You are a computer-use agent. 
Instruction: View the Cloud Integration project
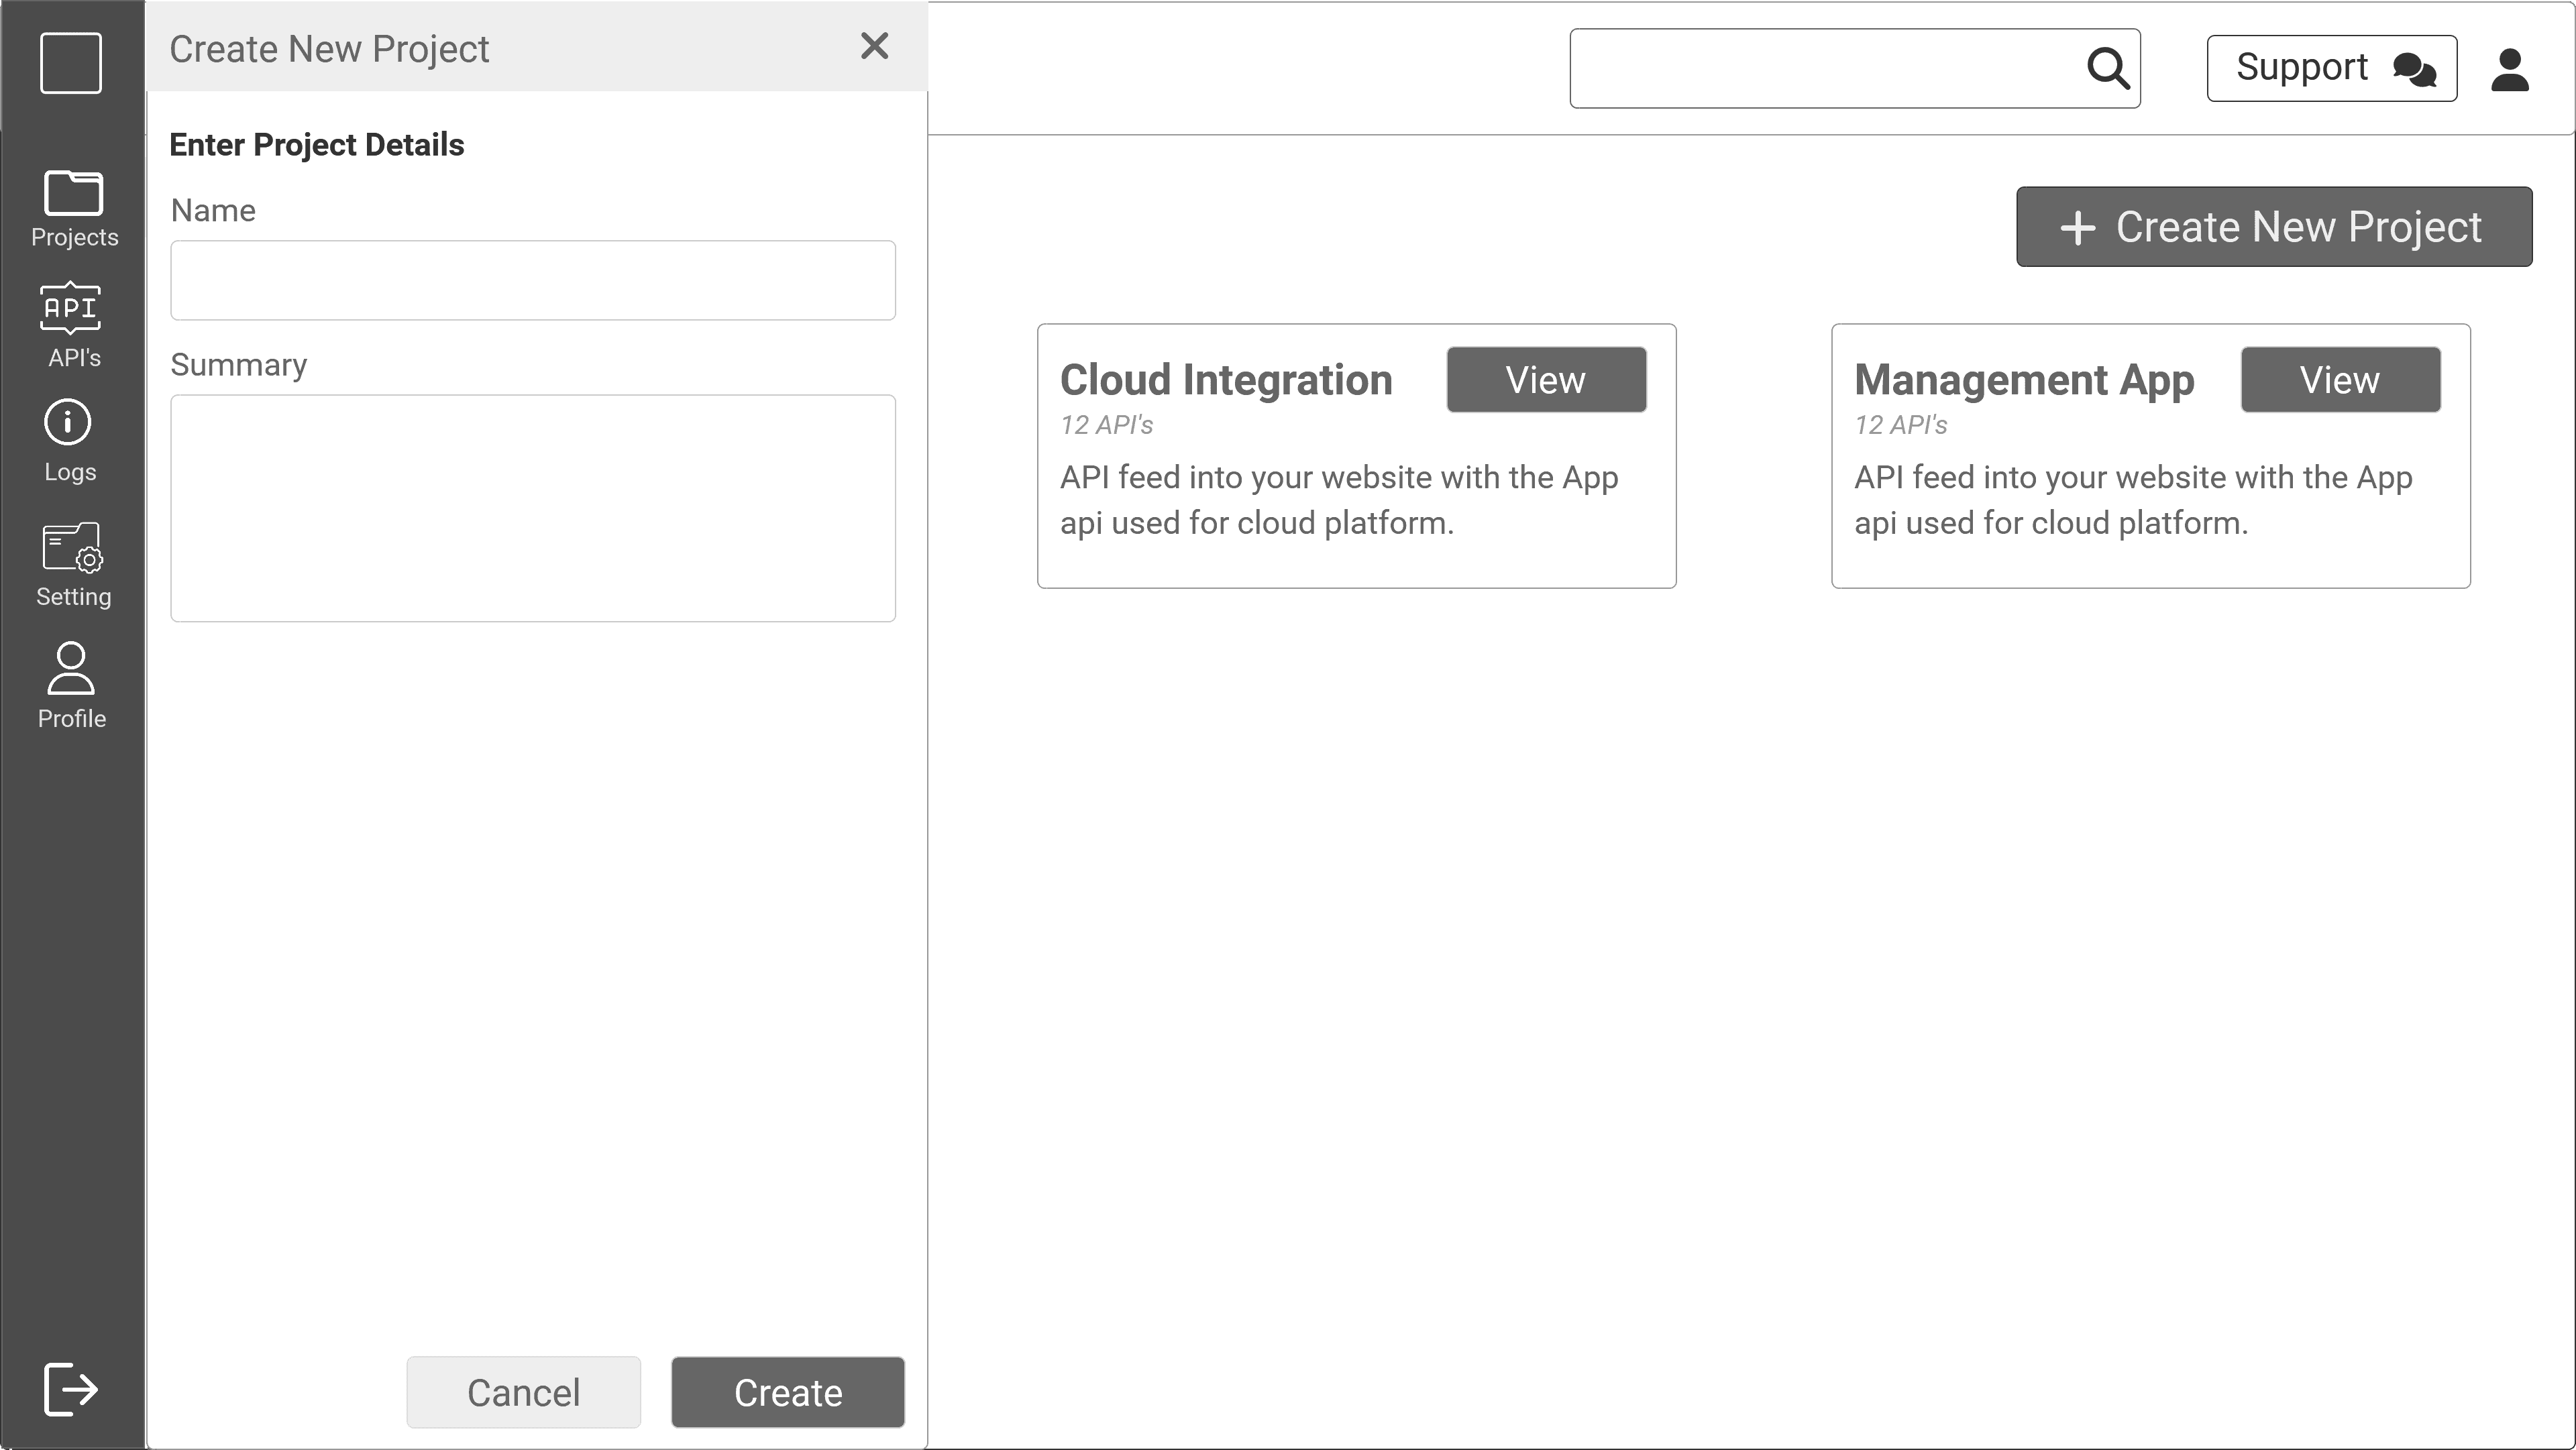(x=1545, y=380)
